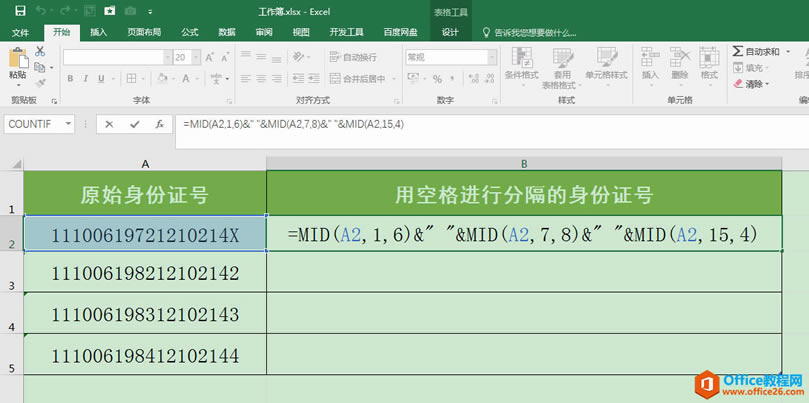The width and height of the screenshot is (809, 403).
Task: Open 格式 cell format menu
Action: click(x=709, y=66)
